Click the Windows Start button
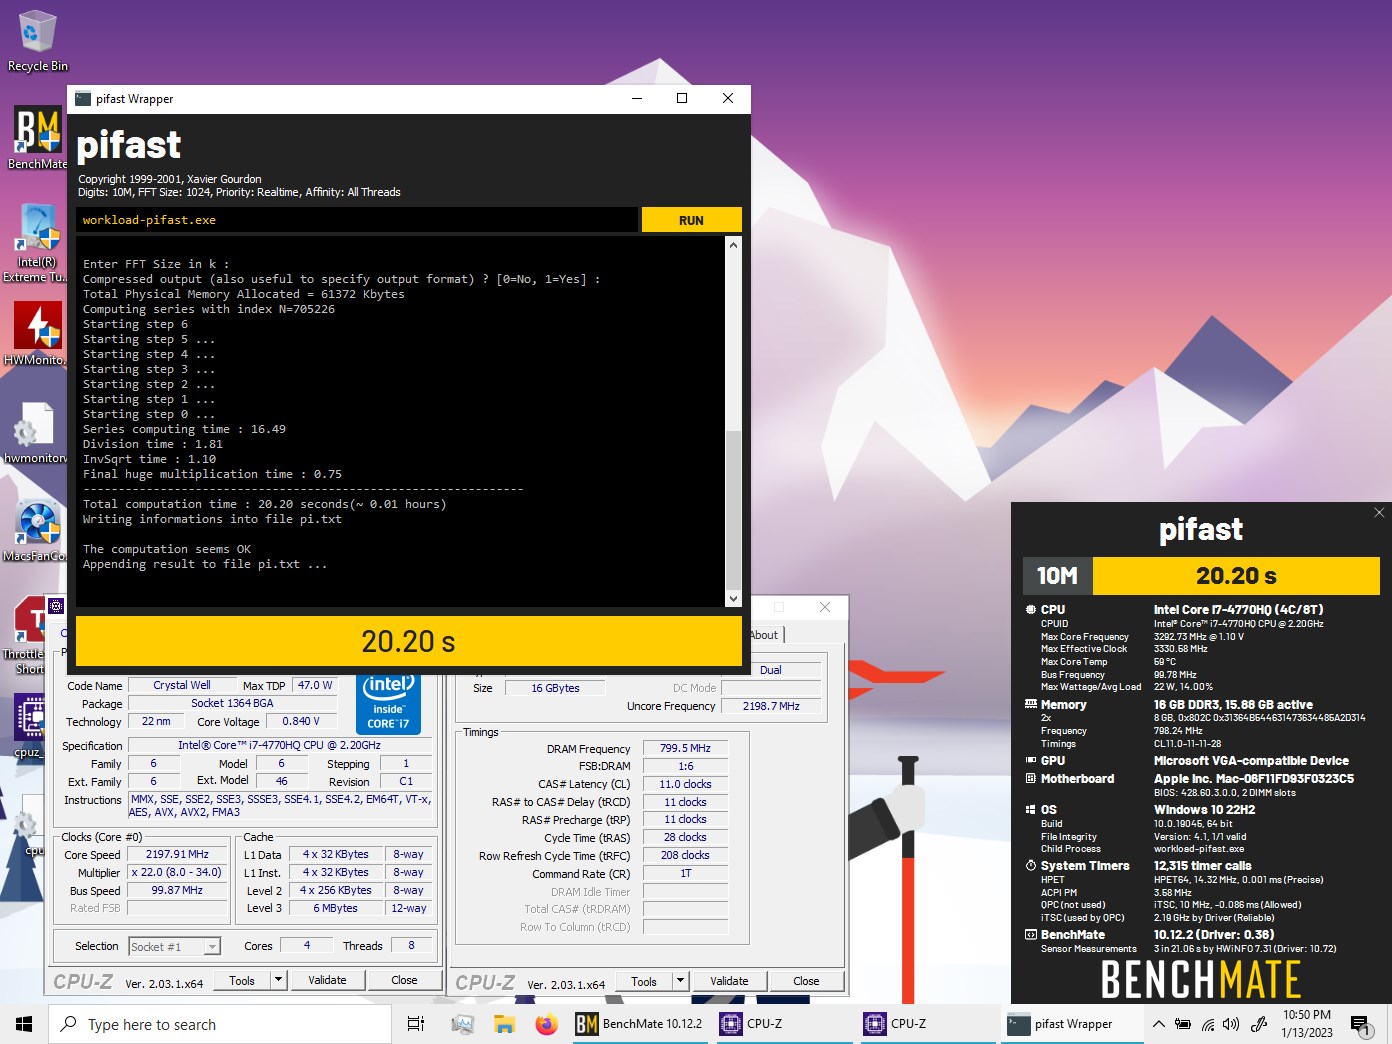The width and height of the screenshot is (1392, 1044). pos(24,1024)
